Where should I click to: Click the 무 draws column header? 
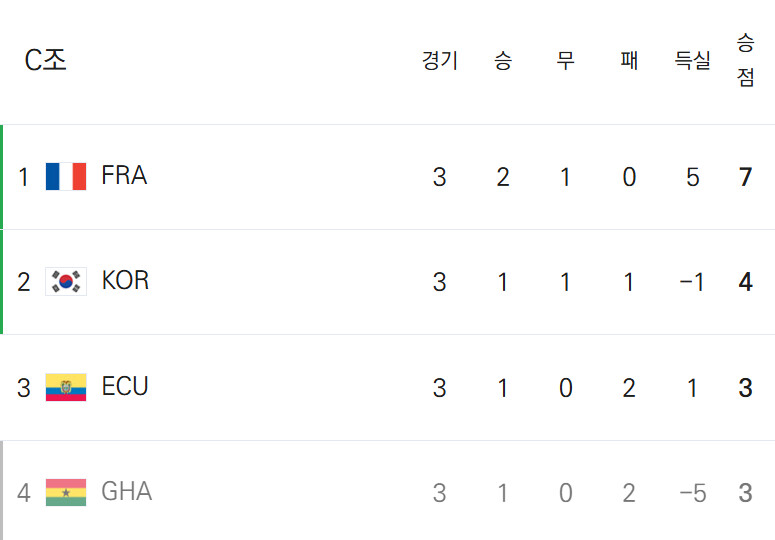coord(565,61)
